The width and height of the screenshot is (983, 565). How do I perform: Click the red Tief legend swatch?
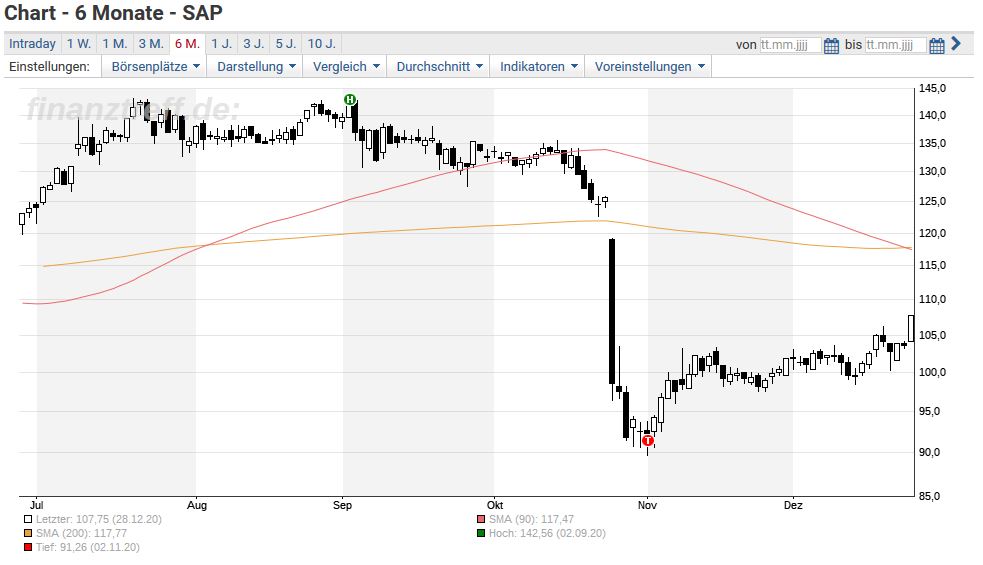(28, 547)
